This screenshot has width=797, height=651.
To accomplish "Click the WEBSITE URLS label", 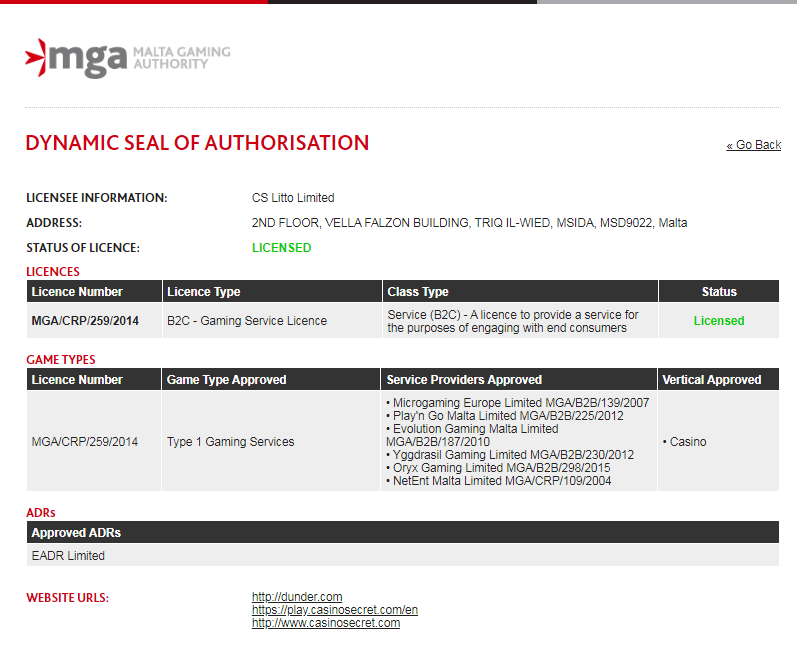I will point(68,598).
